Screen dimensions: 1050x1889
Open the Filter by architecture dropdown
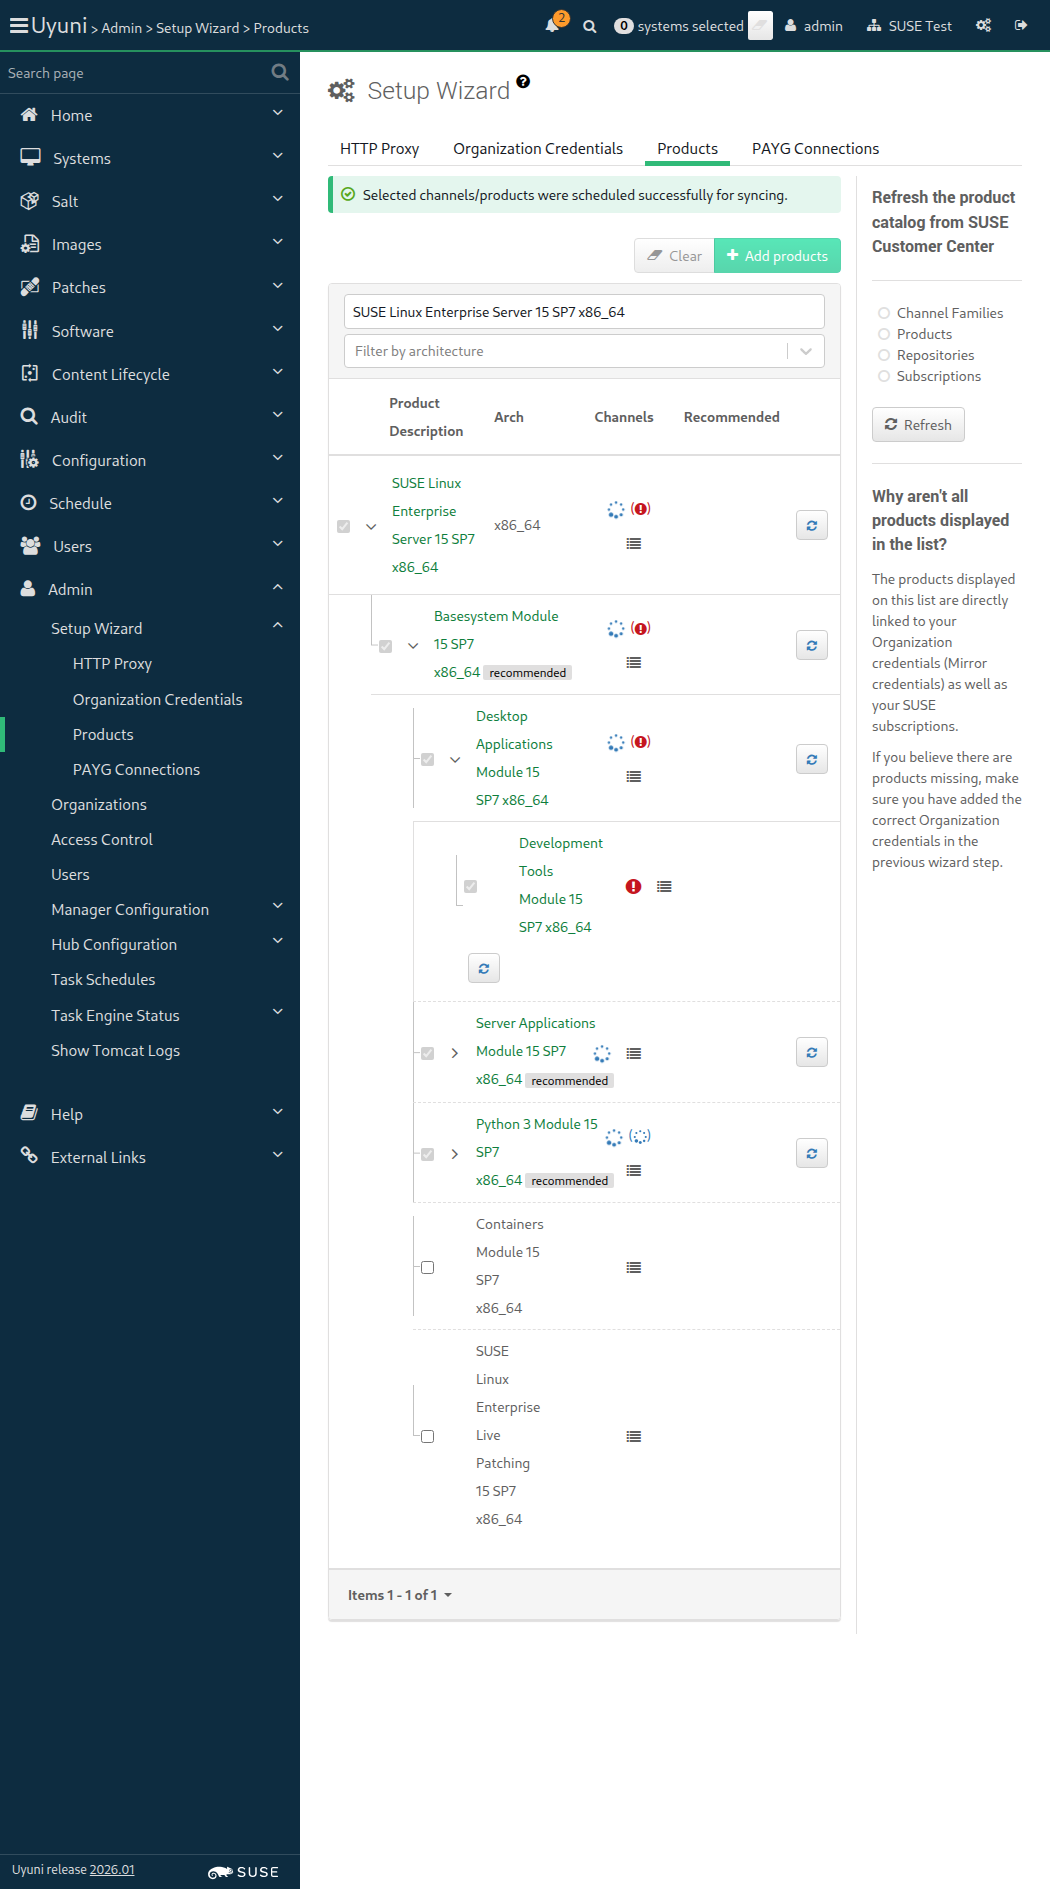(584, 351)
